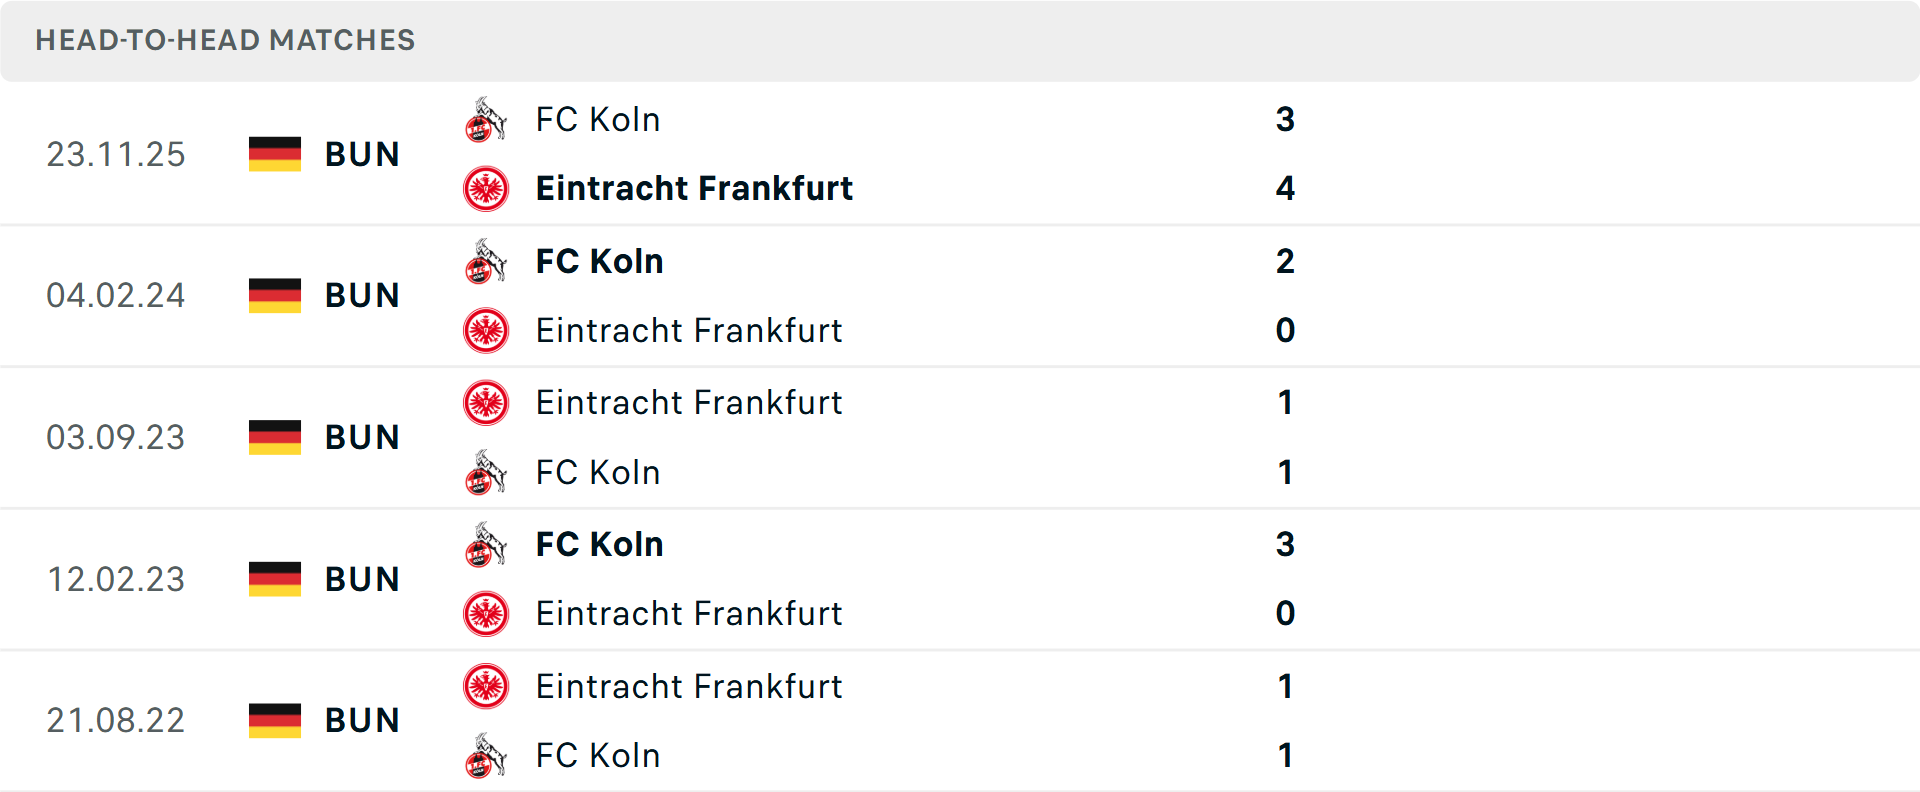
Task: Click the 23.11.25 match date
Action: point(116,154)
